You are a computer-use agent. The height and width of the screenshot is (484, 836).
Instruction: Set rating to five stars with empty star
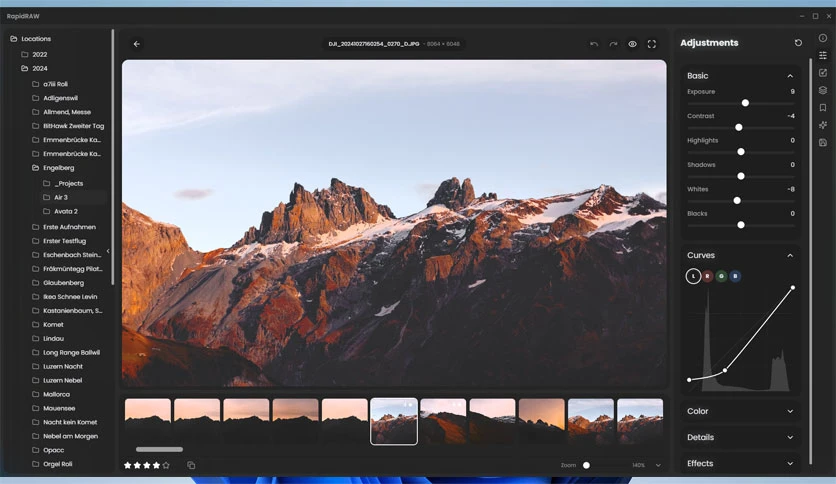pyautogui.click(x=166, y=465)
